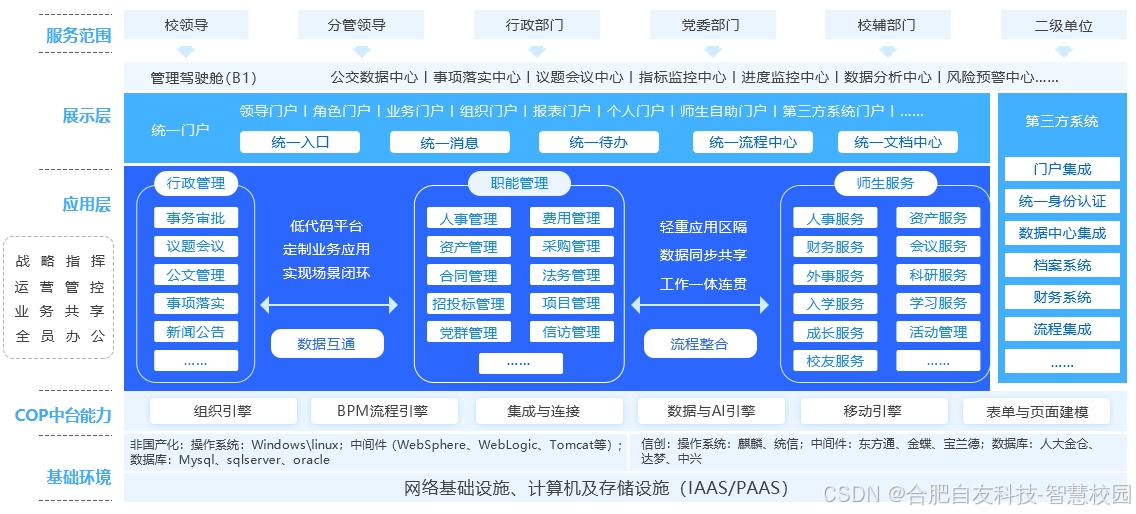This screenshot has width=1136, height=514.
Task: Select 领导门户 in the portal list
Action: click(268, 111)
